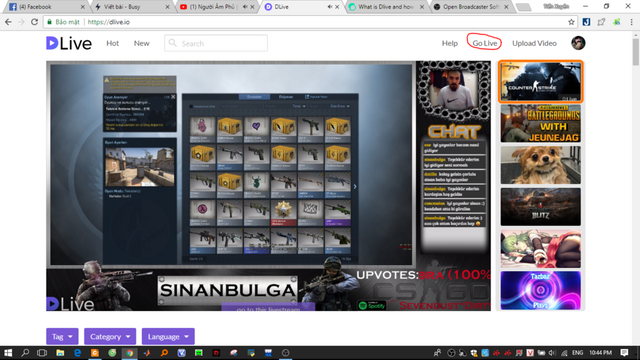Click the DLive logo in header
The height and width of the screenshot is (360, 640).
pyautogui.click(x=69, y=43)
